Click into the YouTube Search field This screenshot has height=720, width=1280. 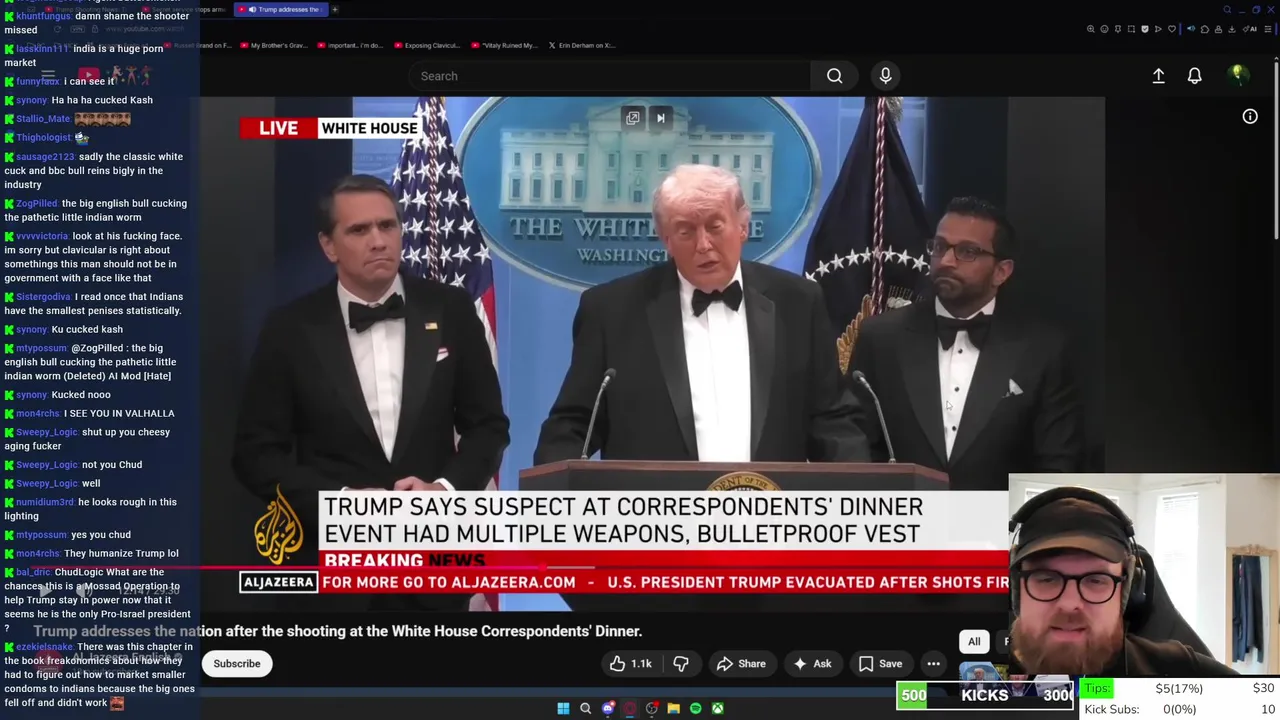tap(610, 76)
